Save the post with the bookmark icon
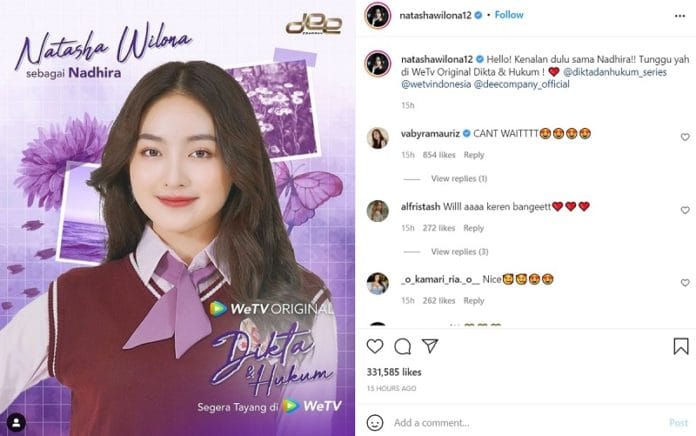Image resolution: width=696 pixels, height=436 pixels. click(681, 346)
